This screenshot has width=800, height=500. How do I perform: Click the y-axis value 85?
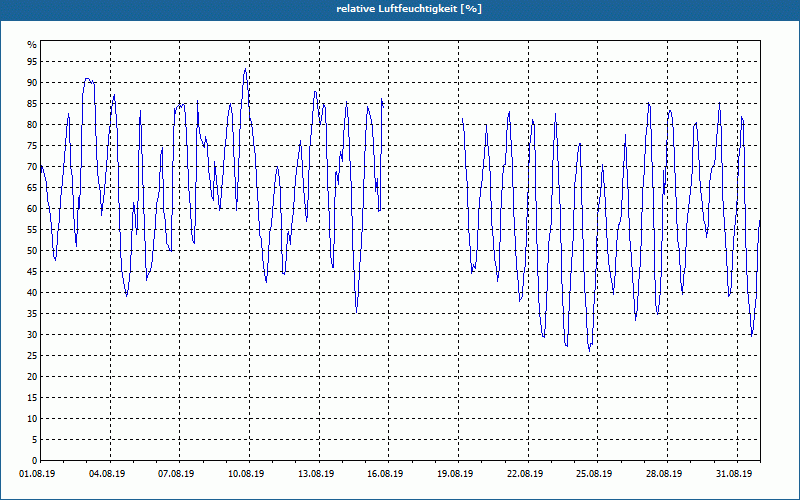(x=32, y=104)
